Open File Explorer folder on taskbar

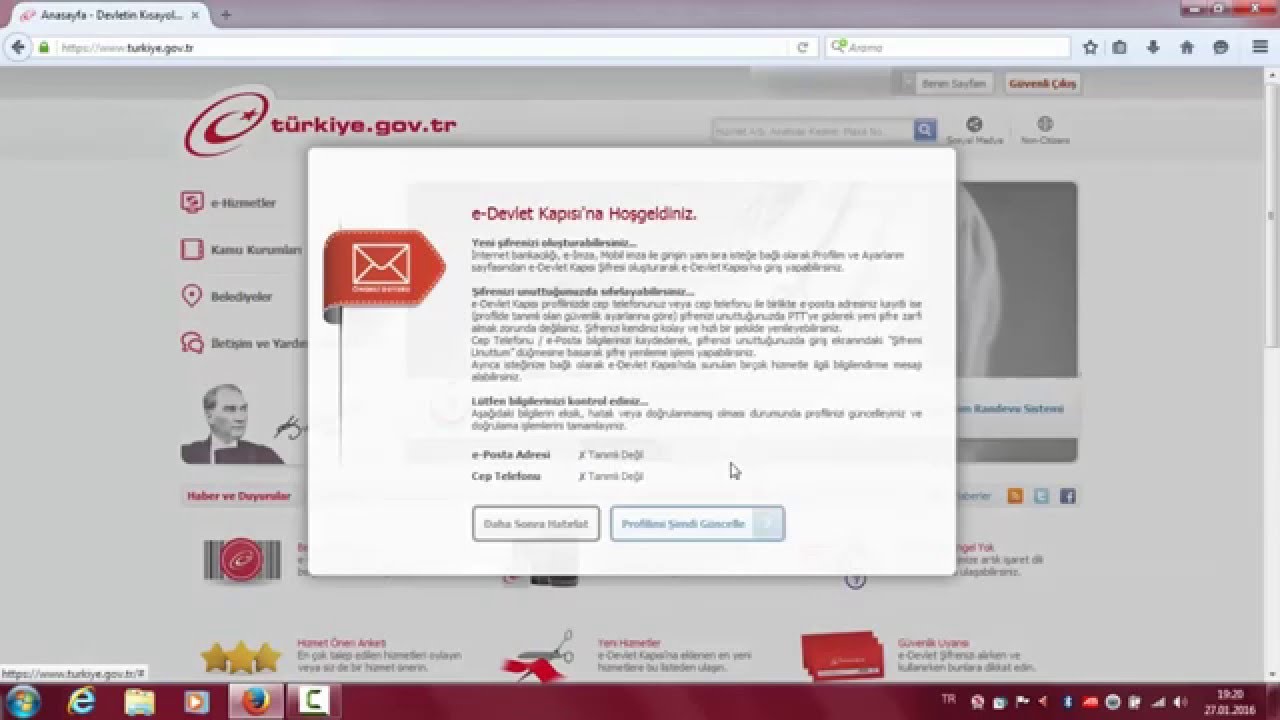tap(140, 702)
